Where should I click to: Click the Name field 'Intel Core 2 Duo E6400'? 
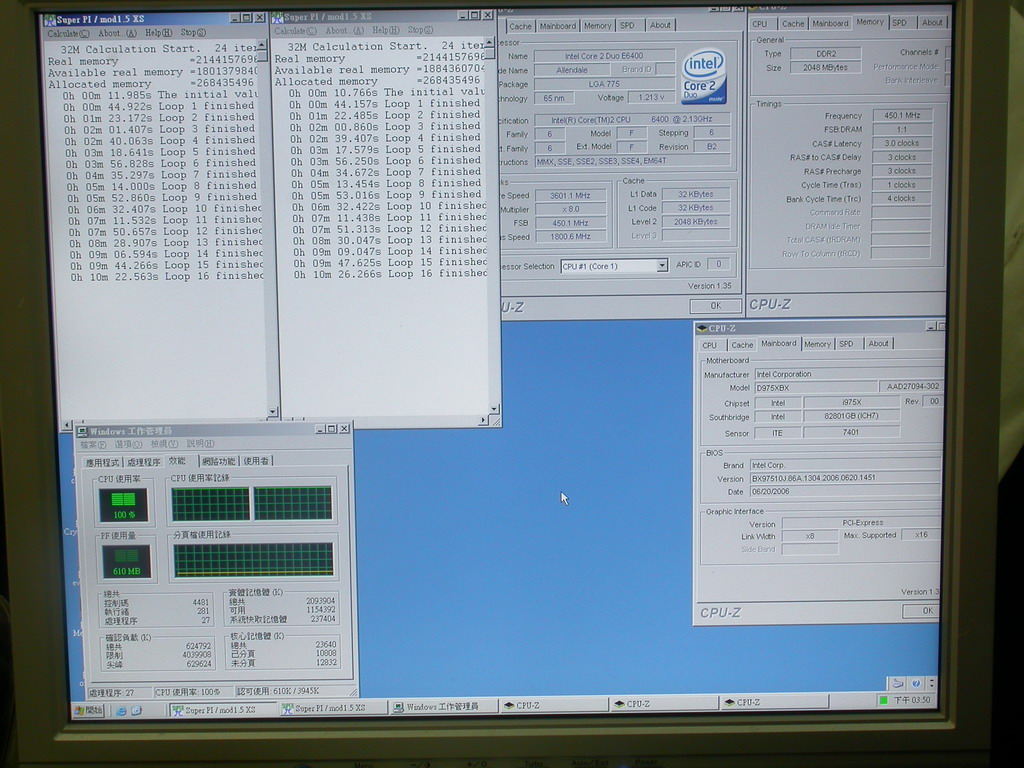click(x=604, y=56)
